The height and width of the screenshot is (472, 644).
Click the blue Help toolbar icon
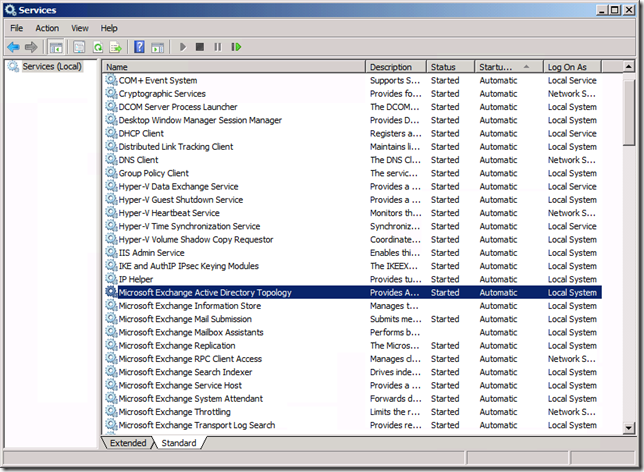coord(140,47)
